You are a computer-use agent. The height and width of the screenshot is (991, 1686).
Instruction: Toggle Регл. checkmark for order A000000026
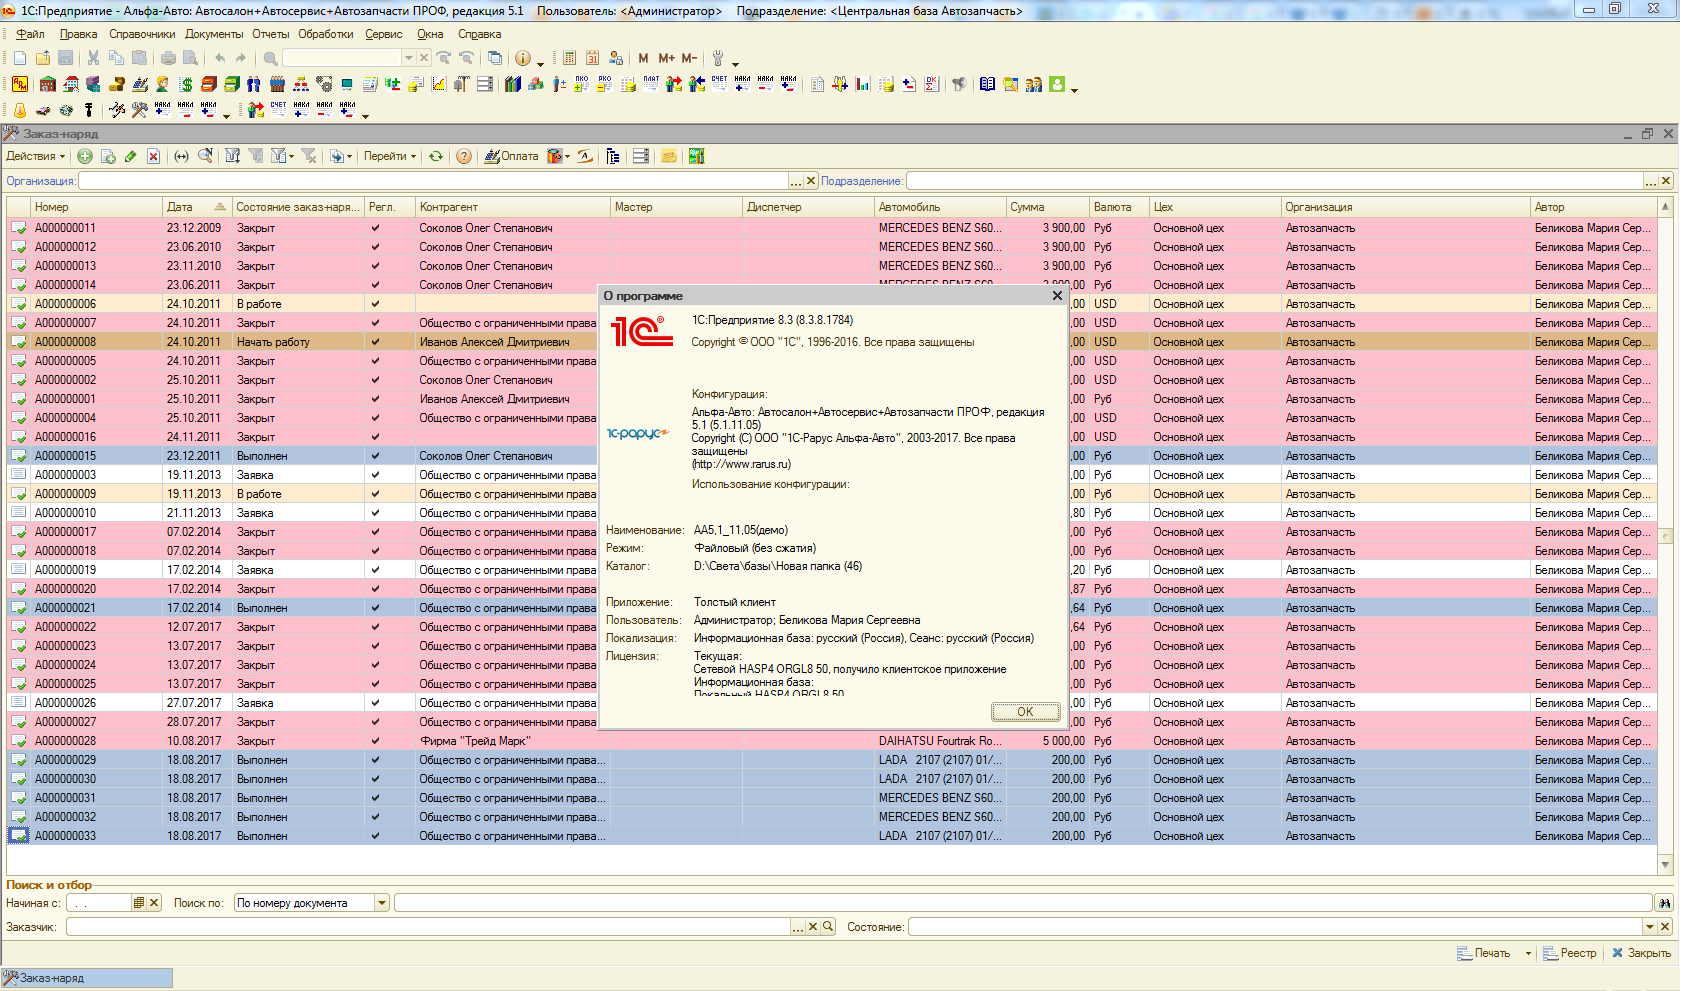click(375, 703)
